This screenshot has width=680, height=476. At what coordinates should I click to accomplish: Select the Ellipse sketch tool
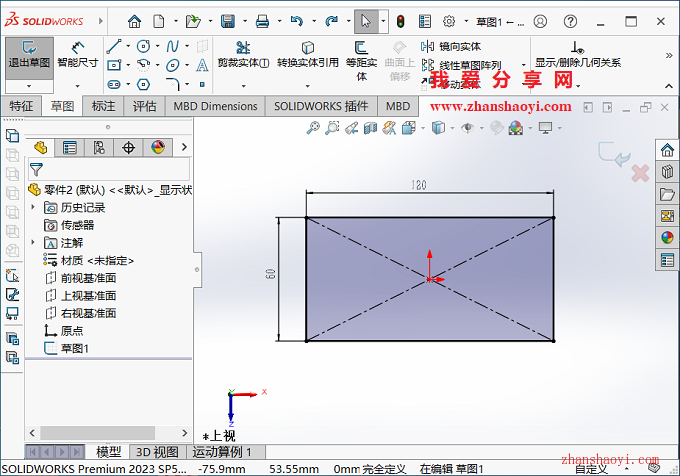click(173, 65)
